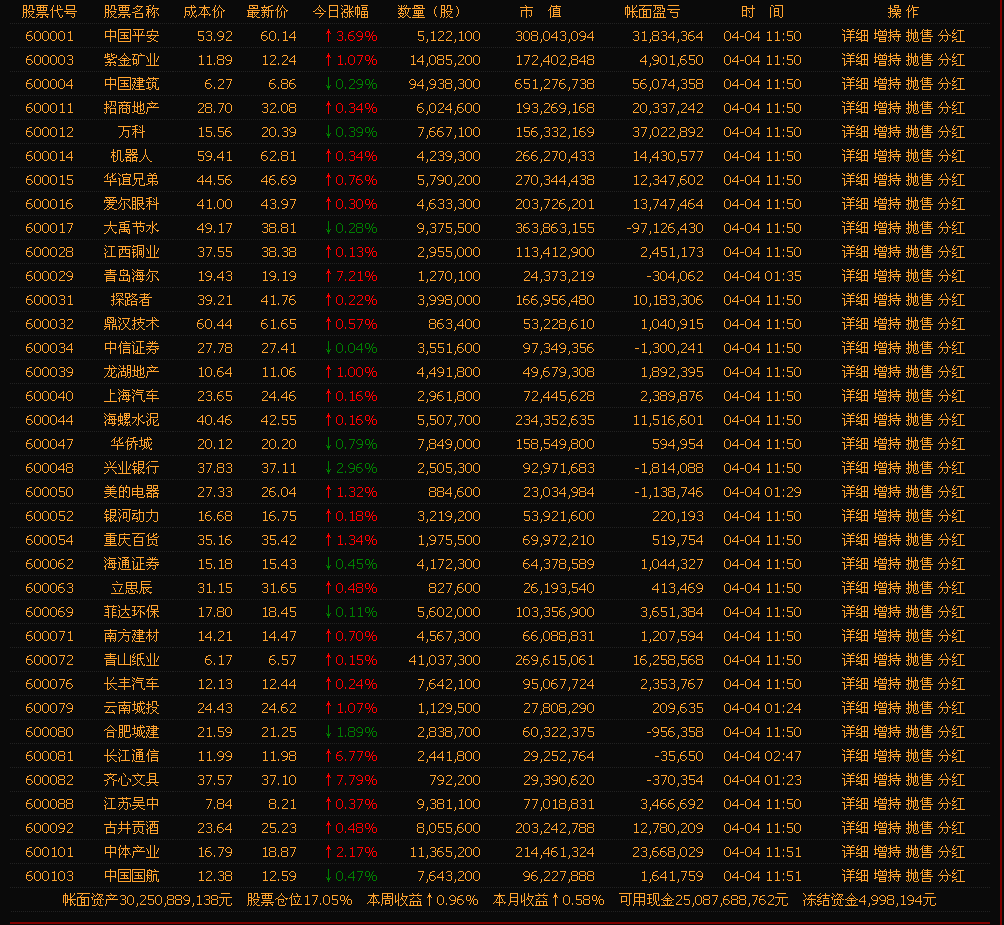Click 帐面资产 total in status bar
Image resolution: width=1004 pixels, height=925 pixels.
147,901
